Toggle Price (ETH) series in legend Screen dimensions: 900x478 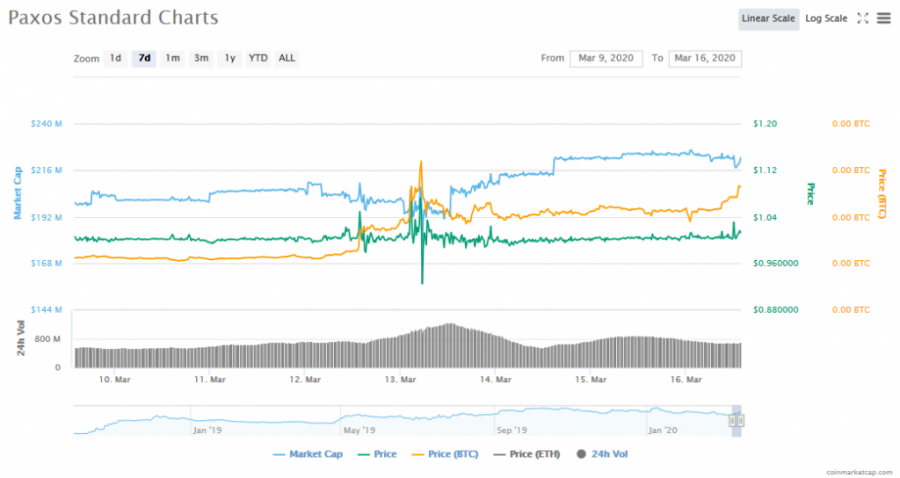pos(527,454)
